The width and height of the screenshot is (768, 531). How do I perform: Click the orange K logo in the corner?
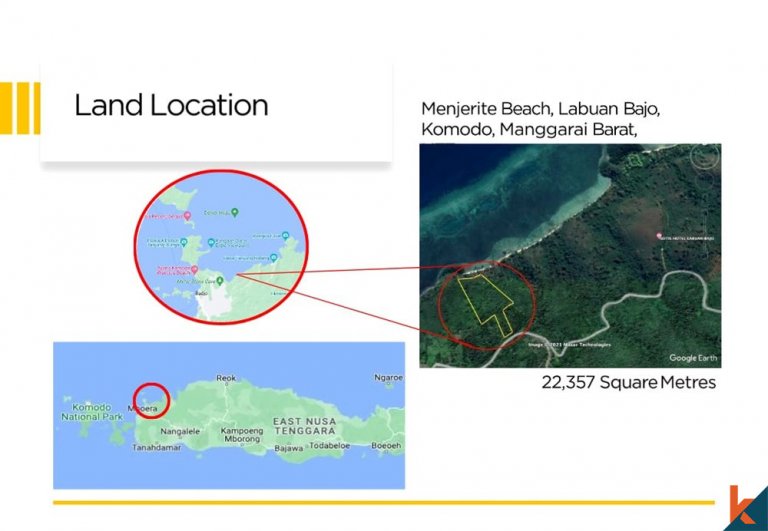pyautogui.click(x=744, y=507)
